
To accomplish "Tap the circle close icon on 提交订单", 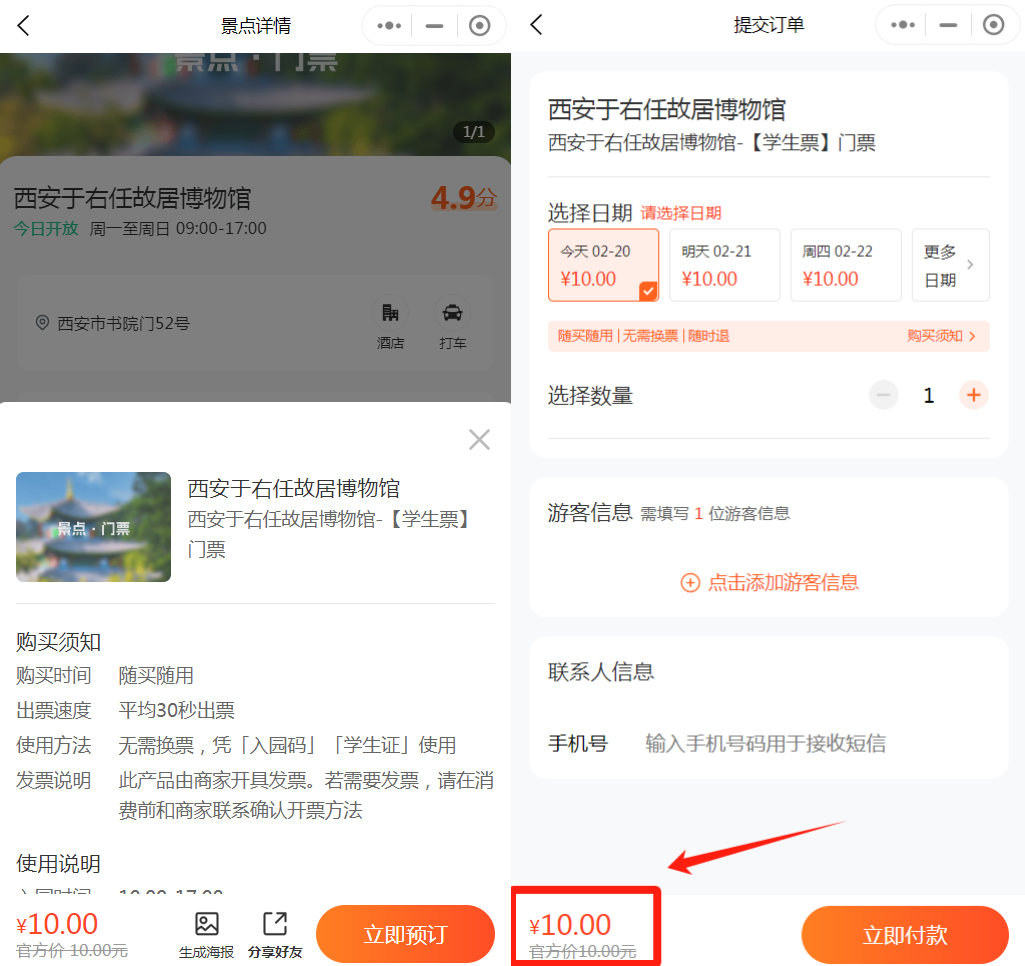I will 993,25.
